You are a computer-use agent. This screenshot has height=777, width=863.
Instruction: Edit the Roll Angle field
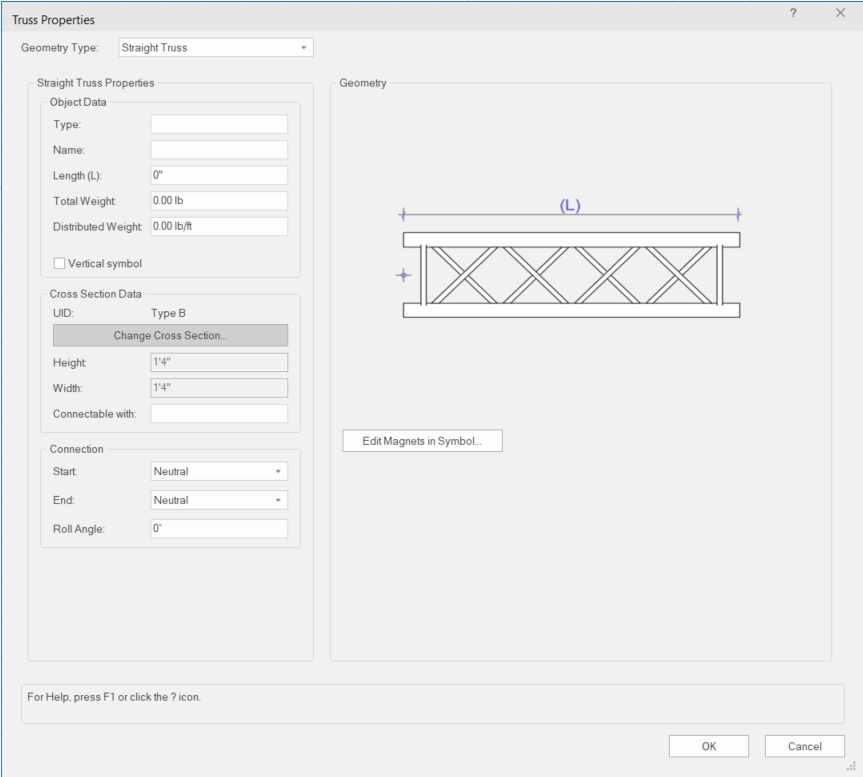219,529
